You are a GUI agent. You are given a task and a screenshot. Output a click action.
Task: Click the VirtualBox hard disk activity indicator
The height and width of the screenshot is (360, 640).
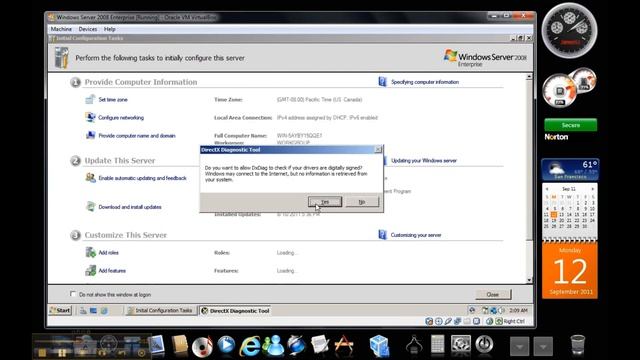pos(429,321)
